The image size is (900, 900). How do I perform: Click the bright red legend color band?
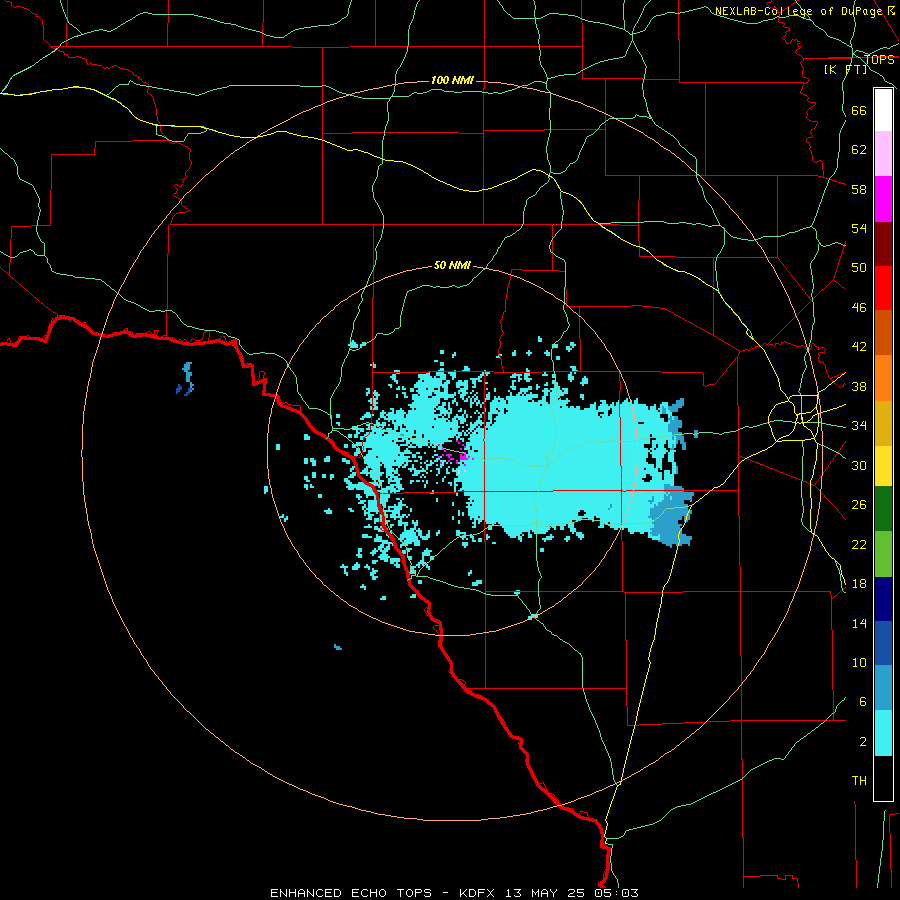[883, 288]
